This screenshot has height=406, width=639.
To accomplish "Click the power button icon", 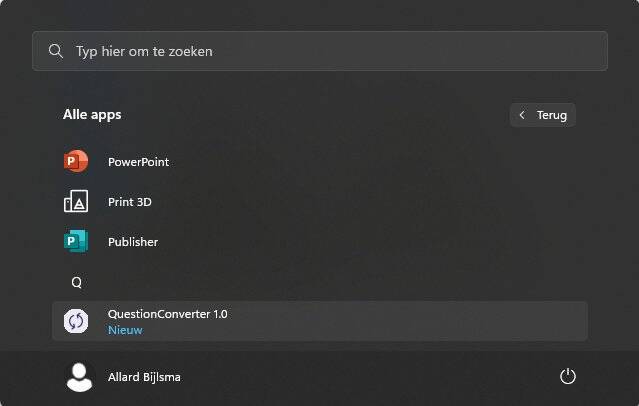I will click(568, 376).
